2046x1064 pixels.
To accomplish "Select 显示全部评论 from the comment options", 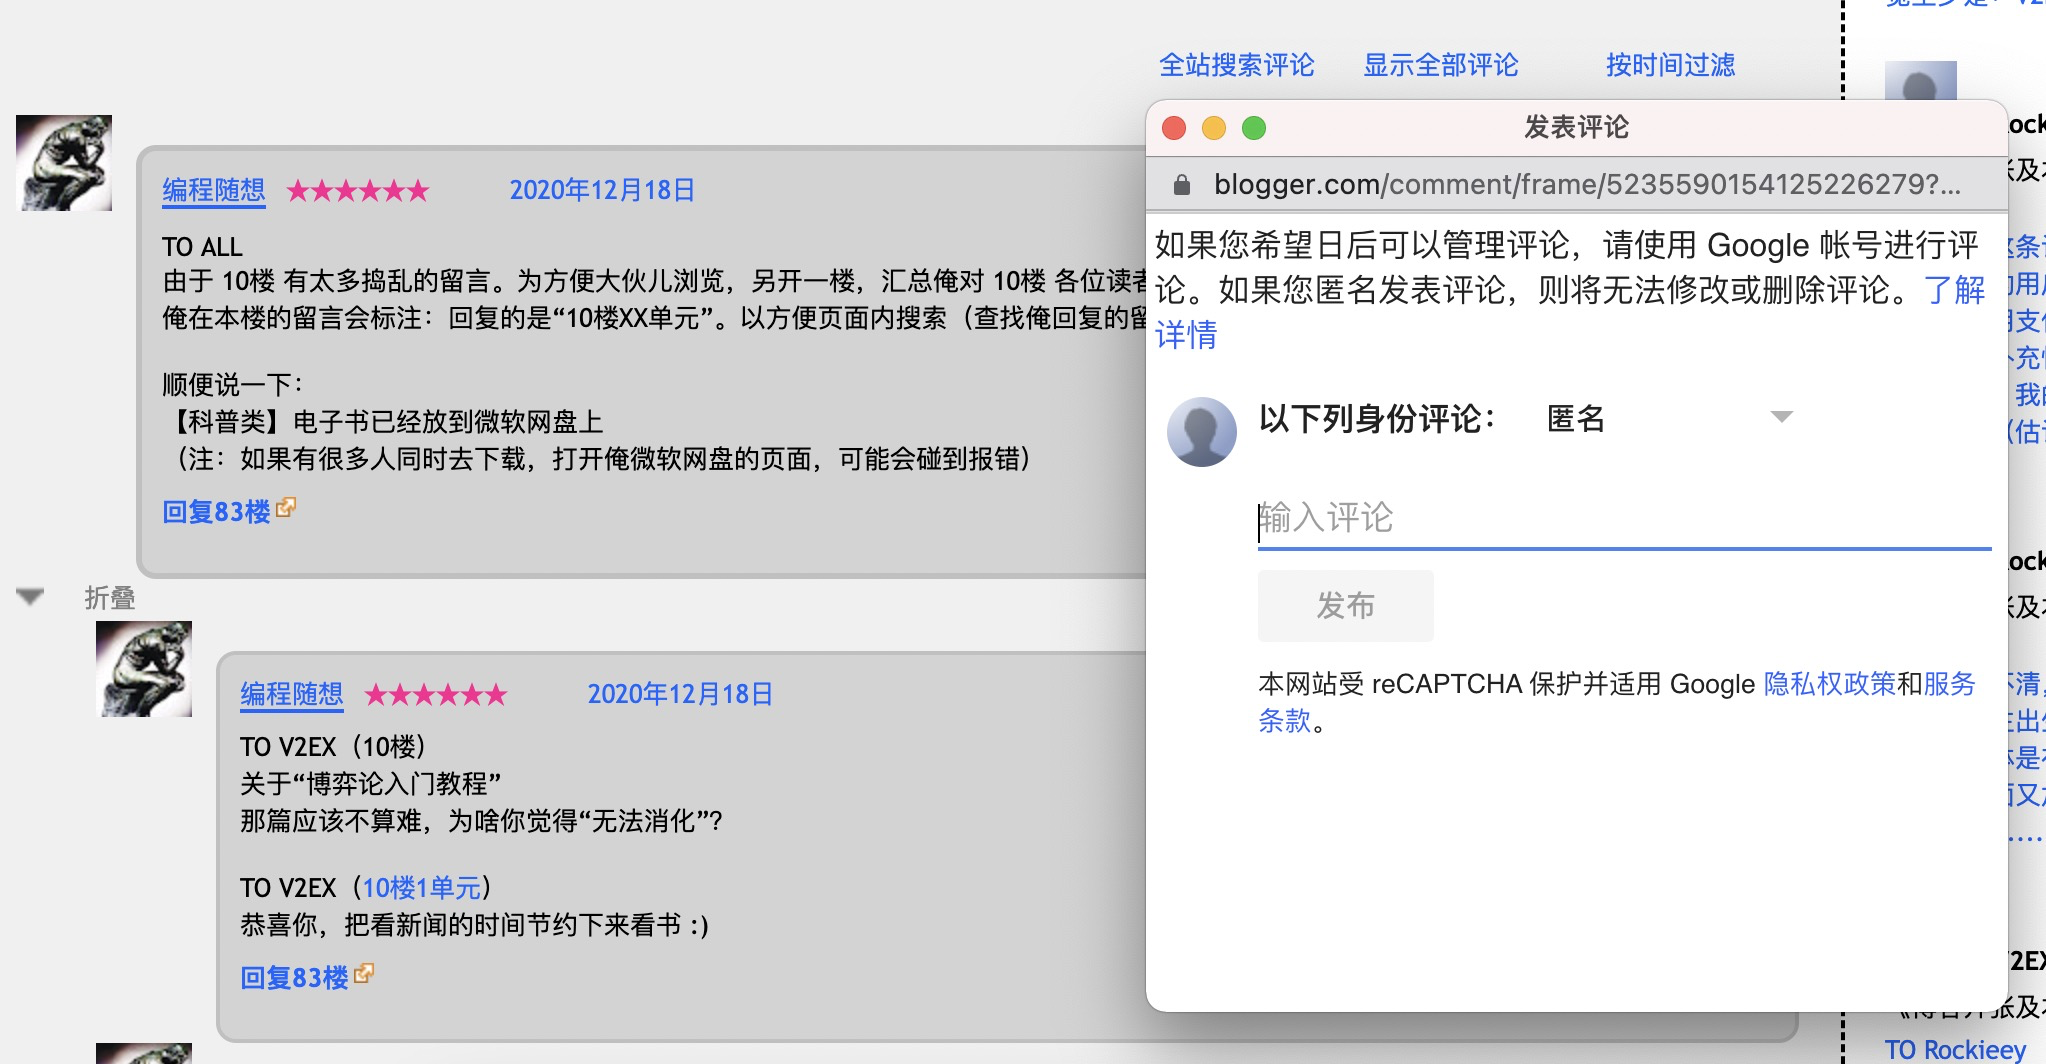I will tap(1440, 64).
